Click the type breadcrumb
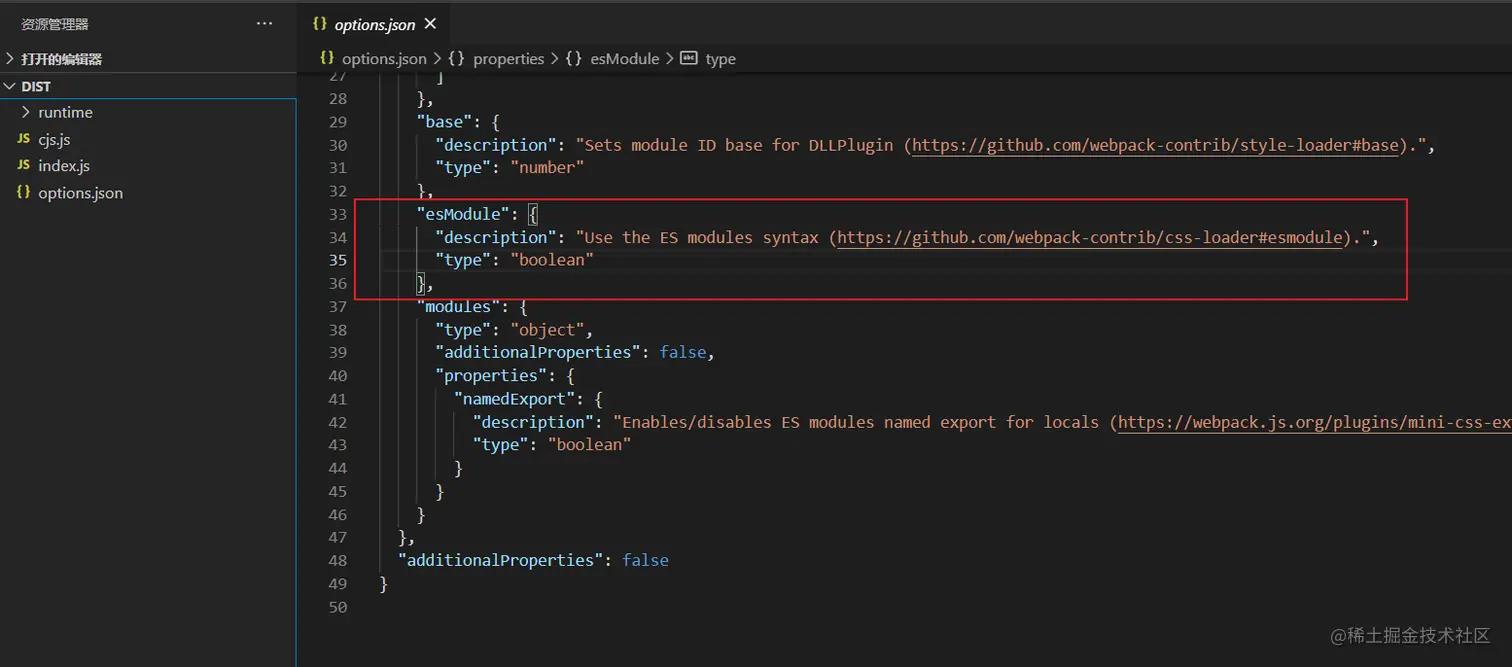 pyautogui.click(x=720, y=59)
